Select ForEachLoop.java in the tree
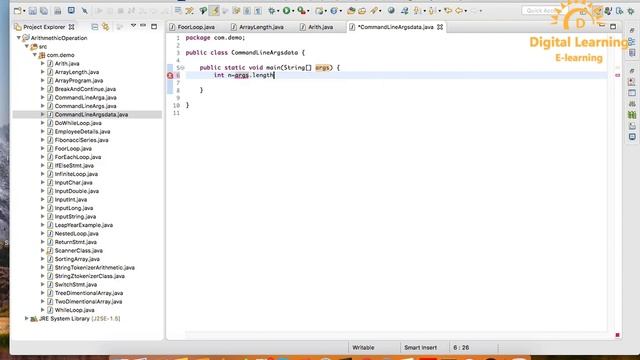The image size is (640, 360). click(78, 157)
